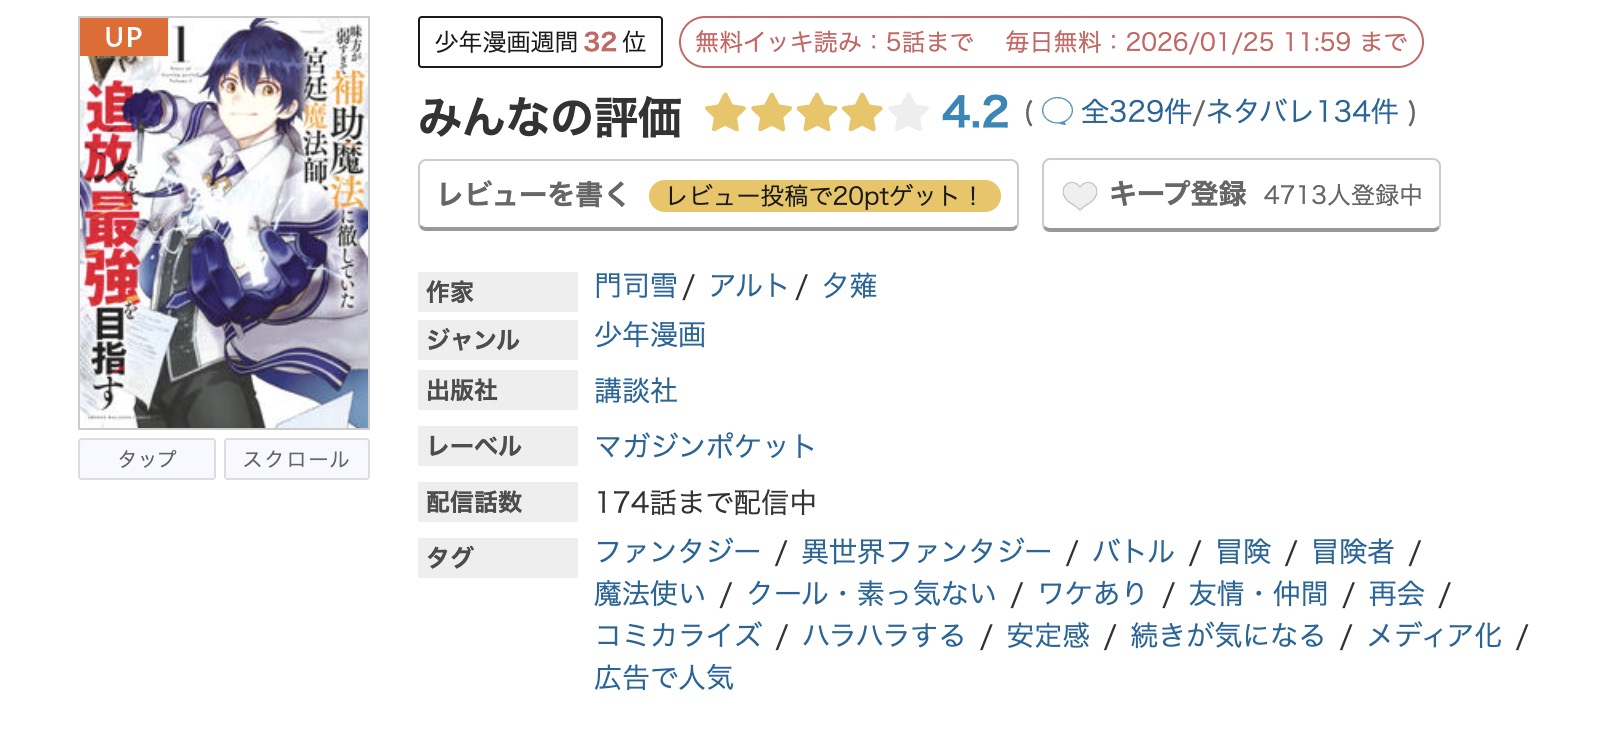Click the heart icon on キープ登録

click(1080, 195)
